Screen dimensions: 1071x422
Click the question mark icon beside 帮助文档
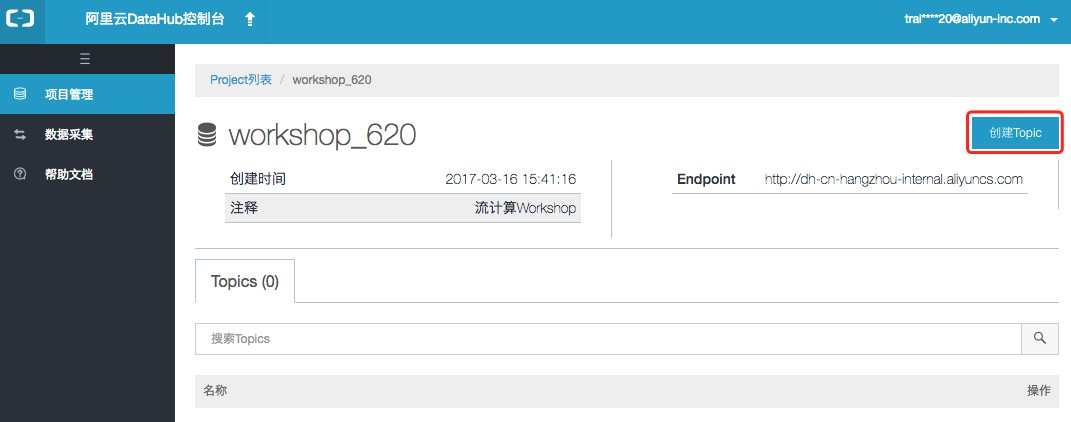tap(20, 174)
